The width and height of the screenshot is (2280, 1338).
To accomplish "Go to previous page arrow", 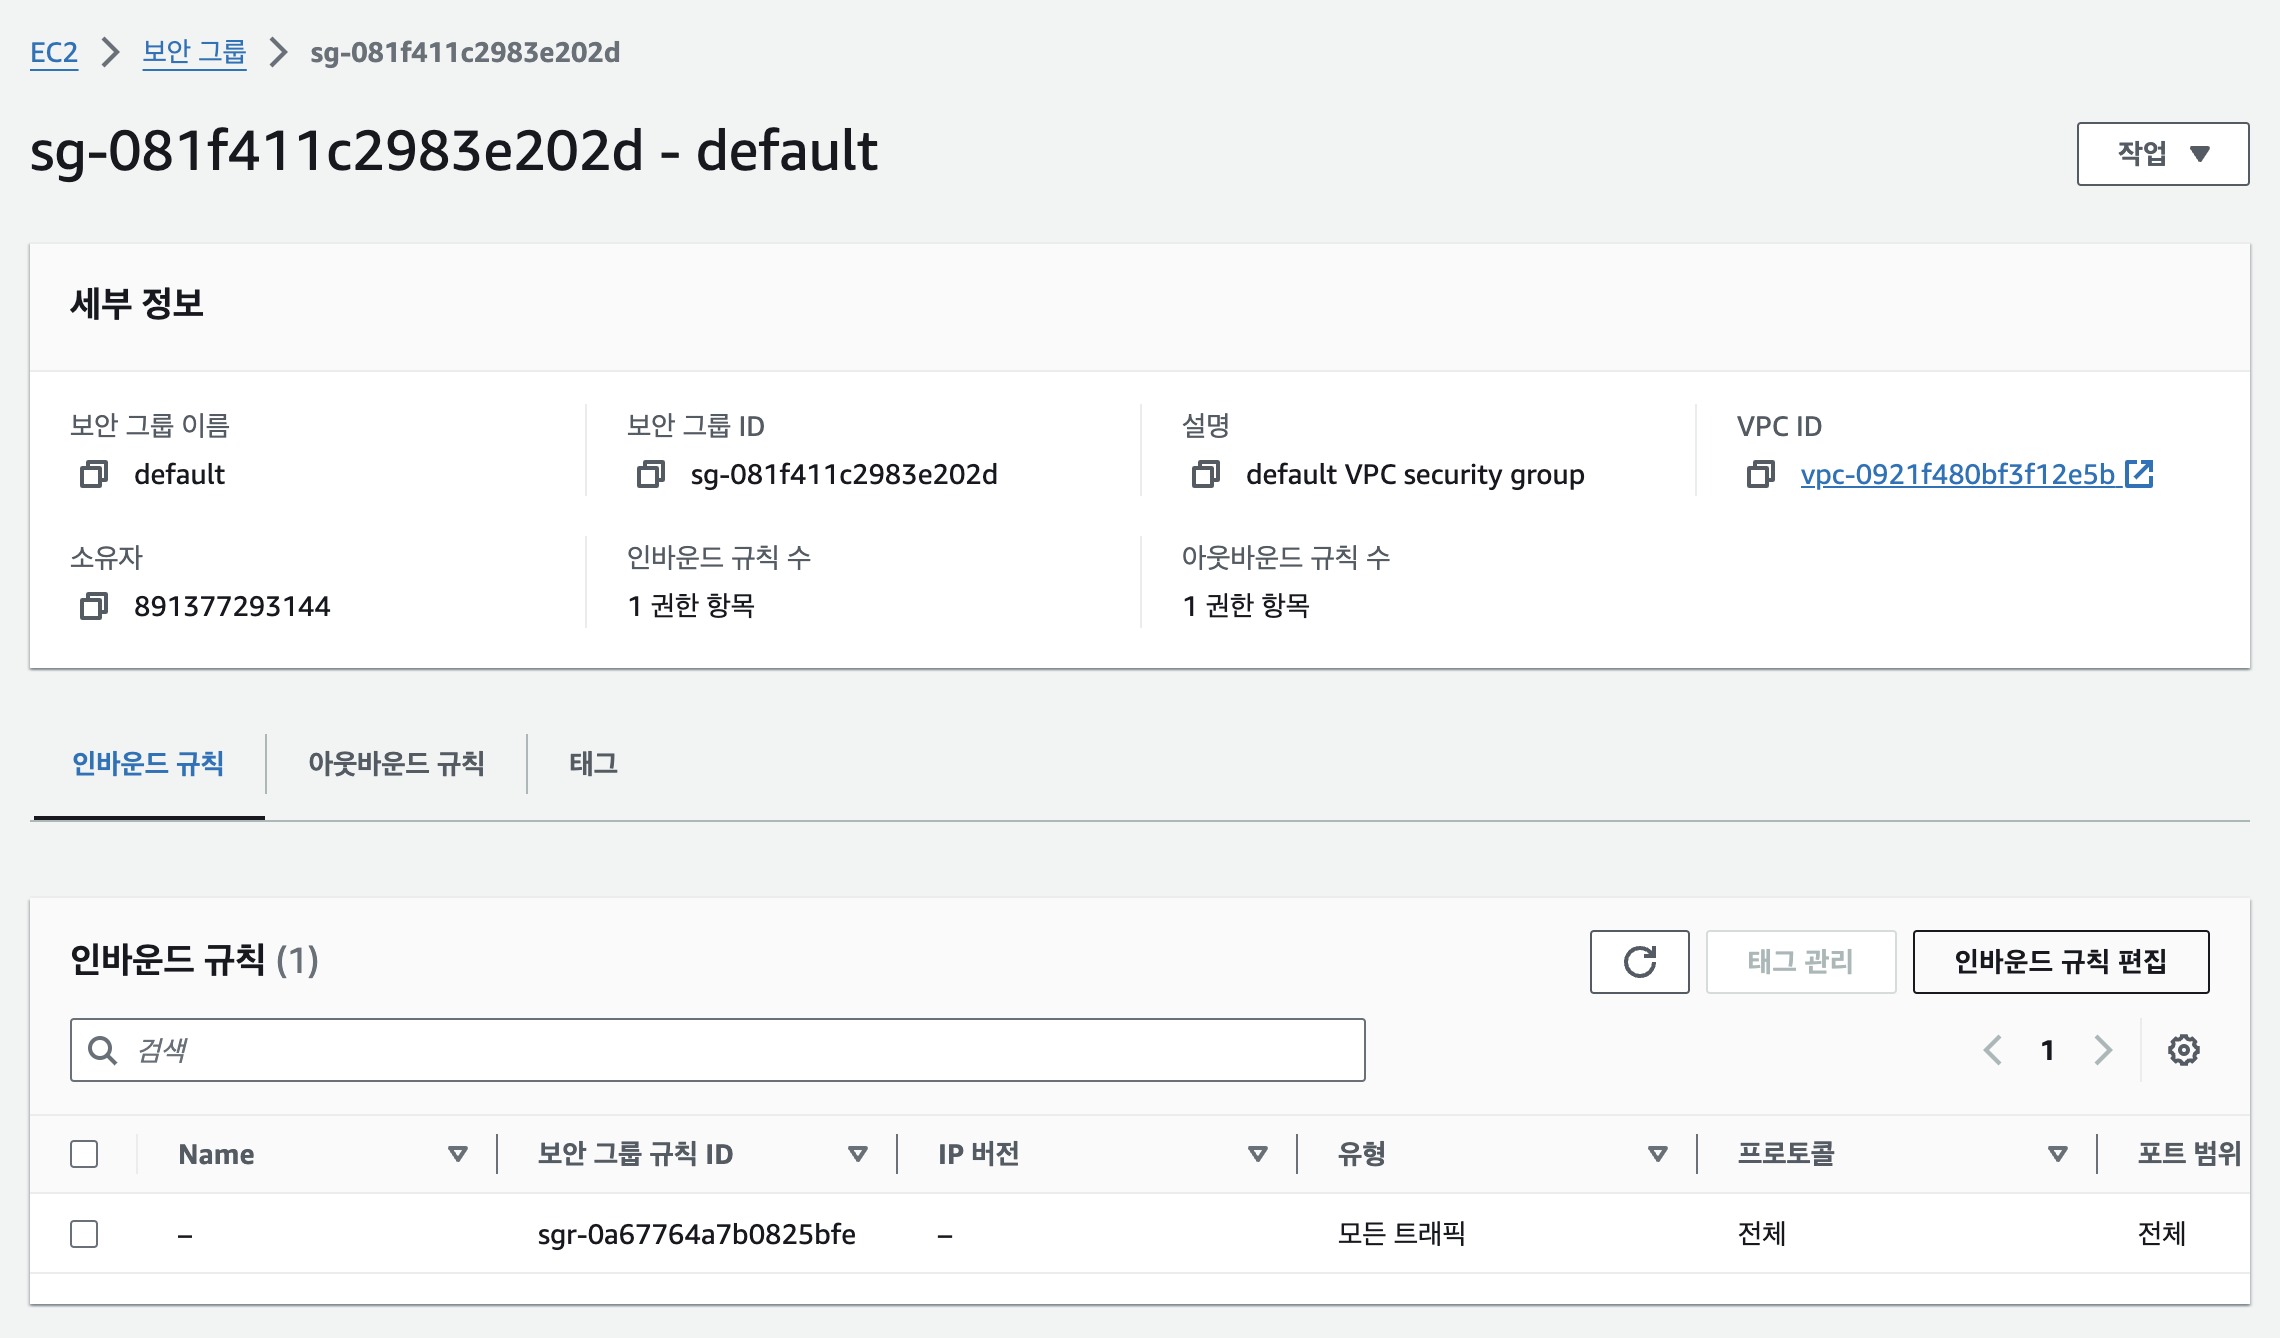I will [x=1993, y=1050].
